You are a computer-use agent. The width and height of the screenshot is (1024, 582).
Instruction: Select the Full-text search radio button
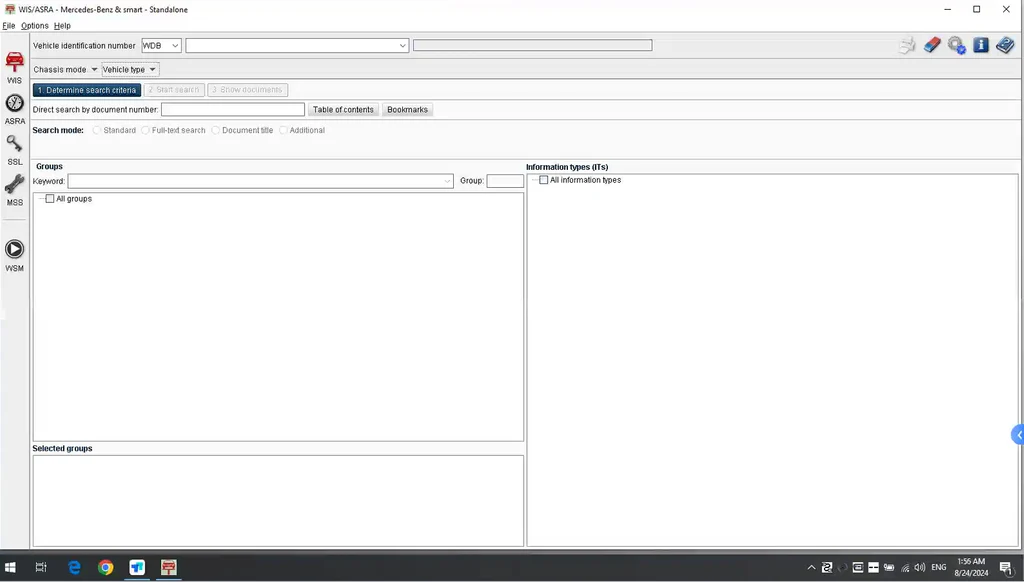[x=146, y=130]
